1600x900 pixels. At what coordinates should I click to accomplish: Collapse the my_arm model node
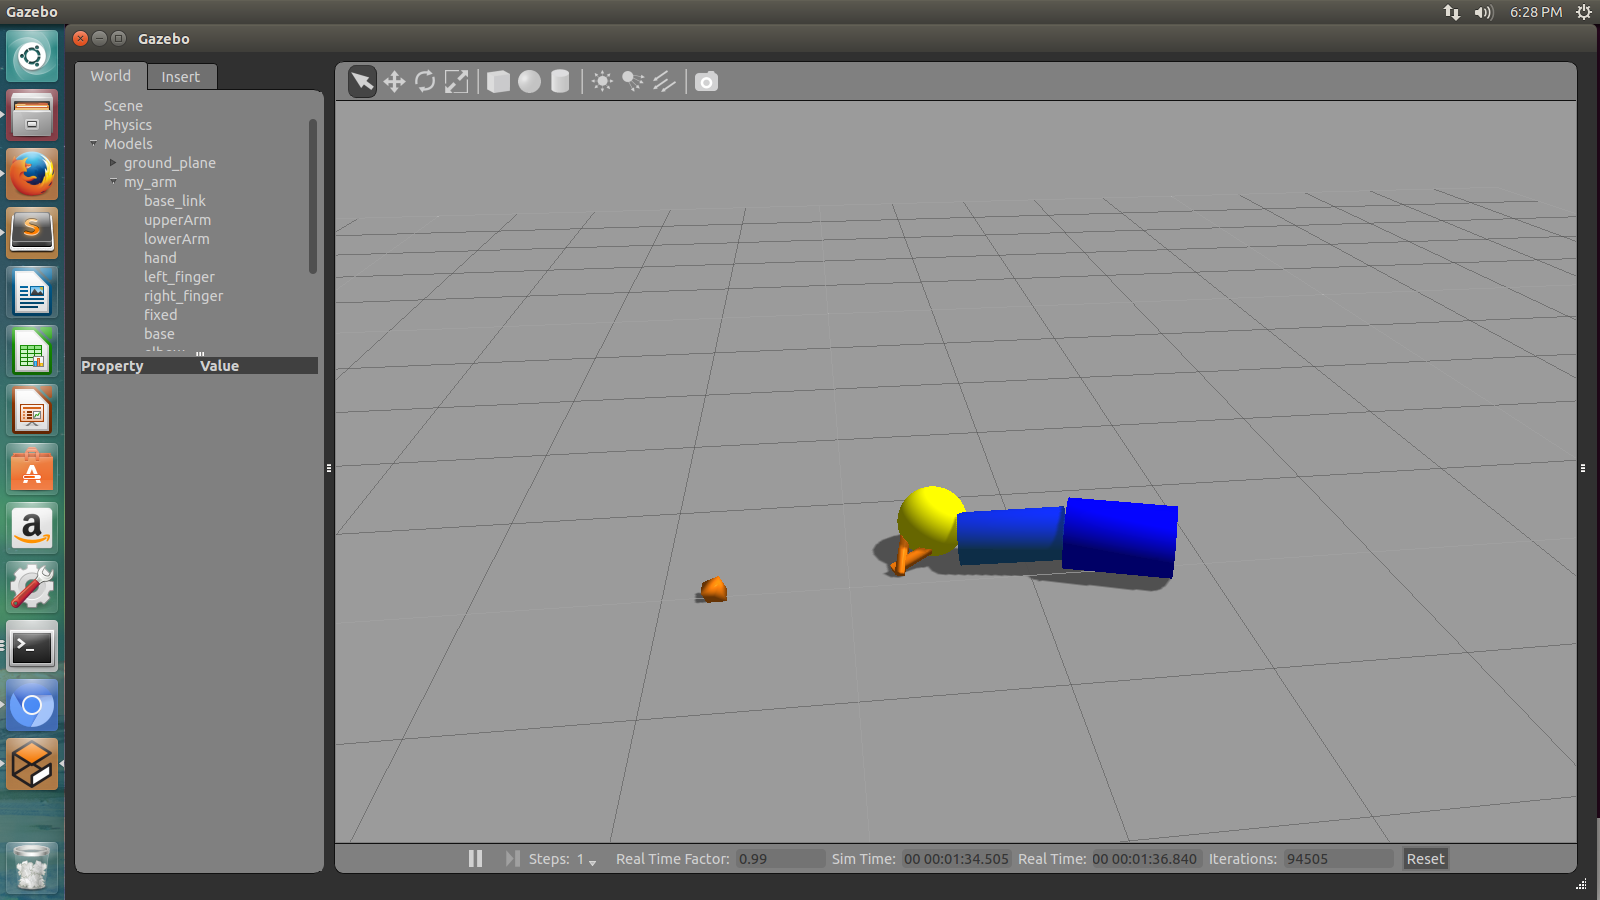click(x=113, y=182)
